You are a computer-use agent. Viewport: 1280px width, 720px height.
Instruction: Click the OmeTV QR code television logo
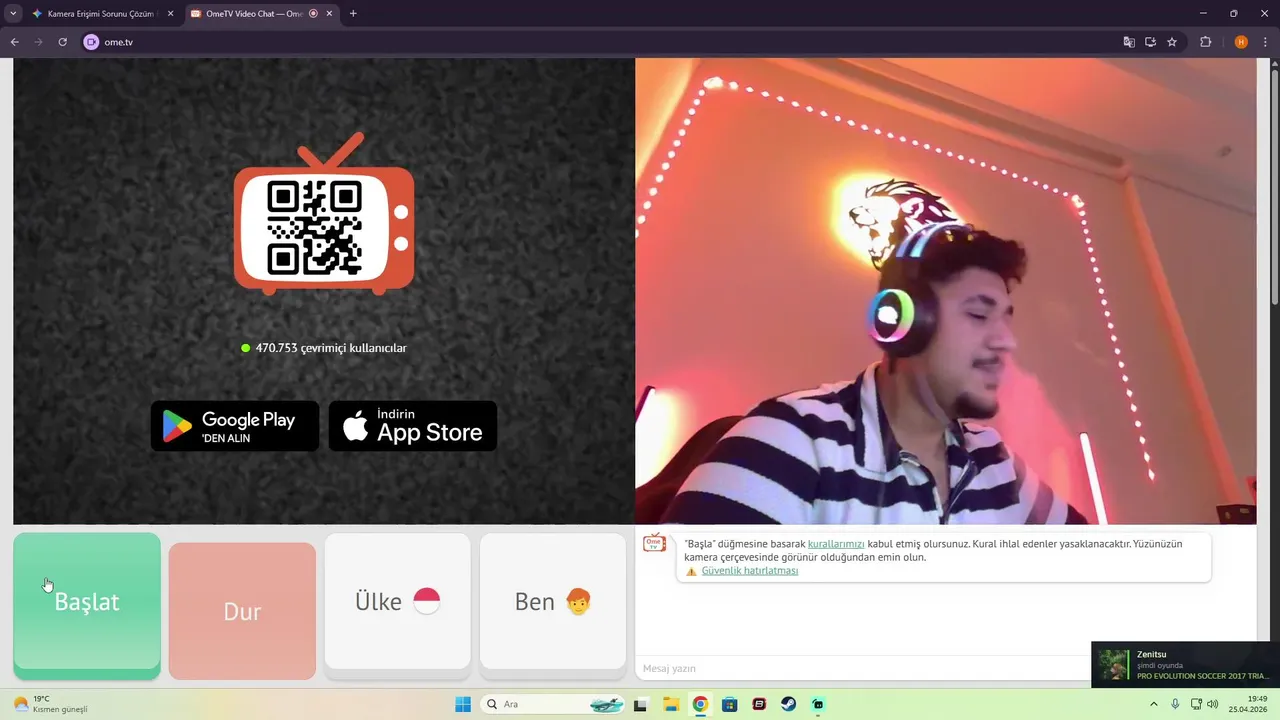tap(324, 215)
